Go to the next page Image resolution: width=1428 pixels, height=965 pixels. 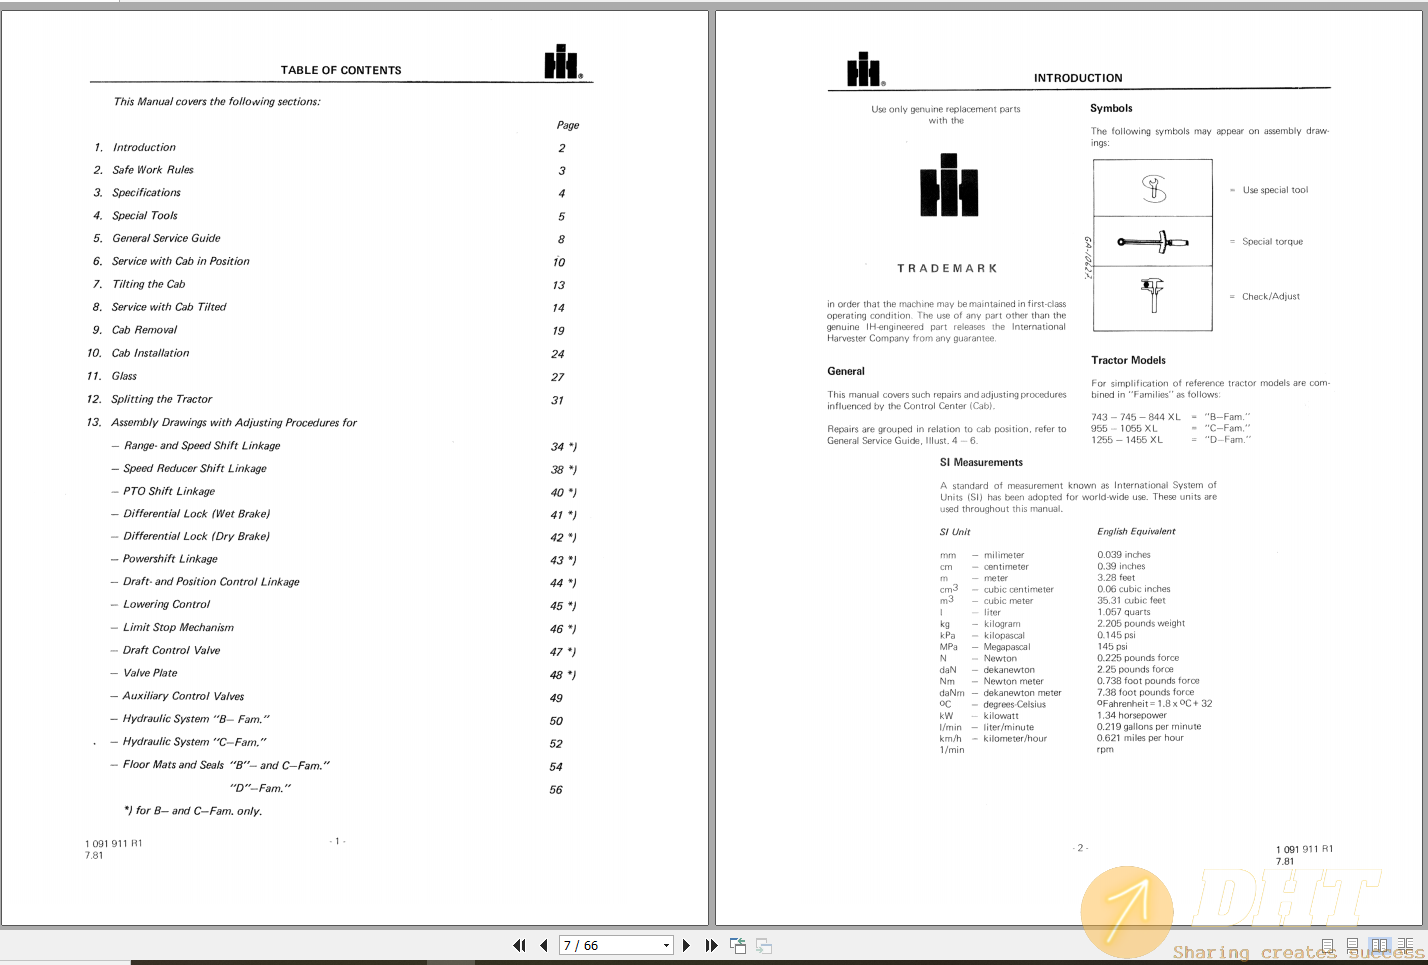coord(686,945)
